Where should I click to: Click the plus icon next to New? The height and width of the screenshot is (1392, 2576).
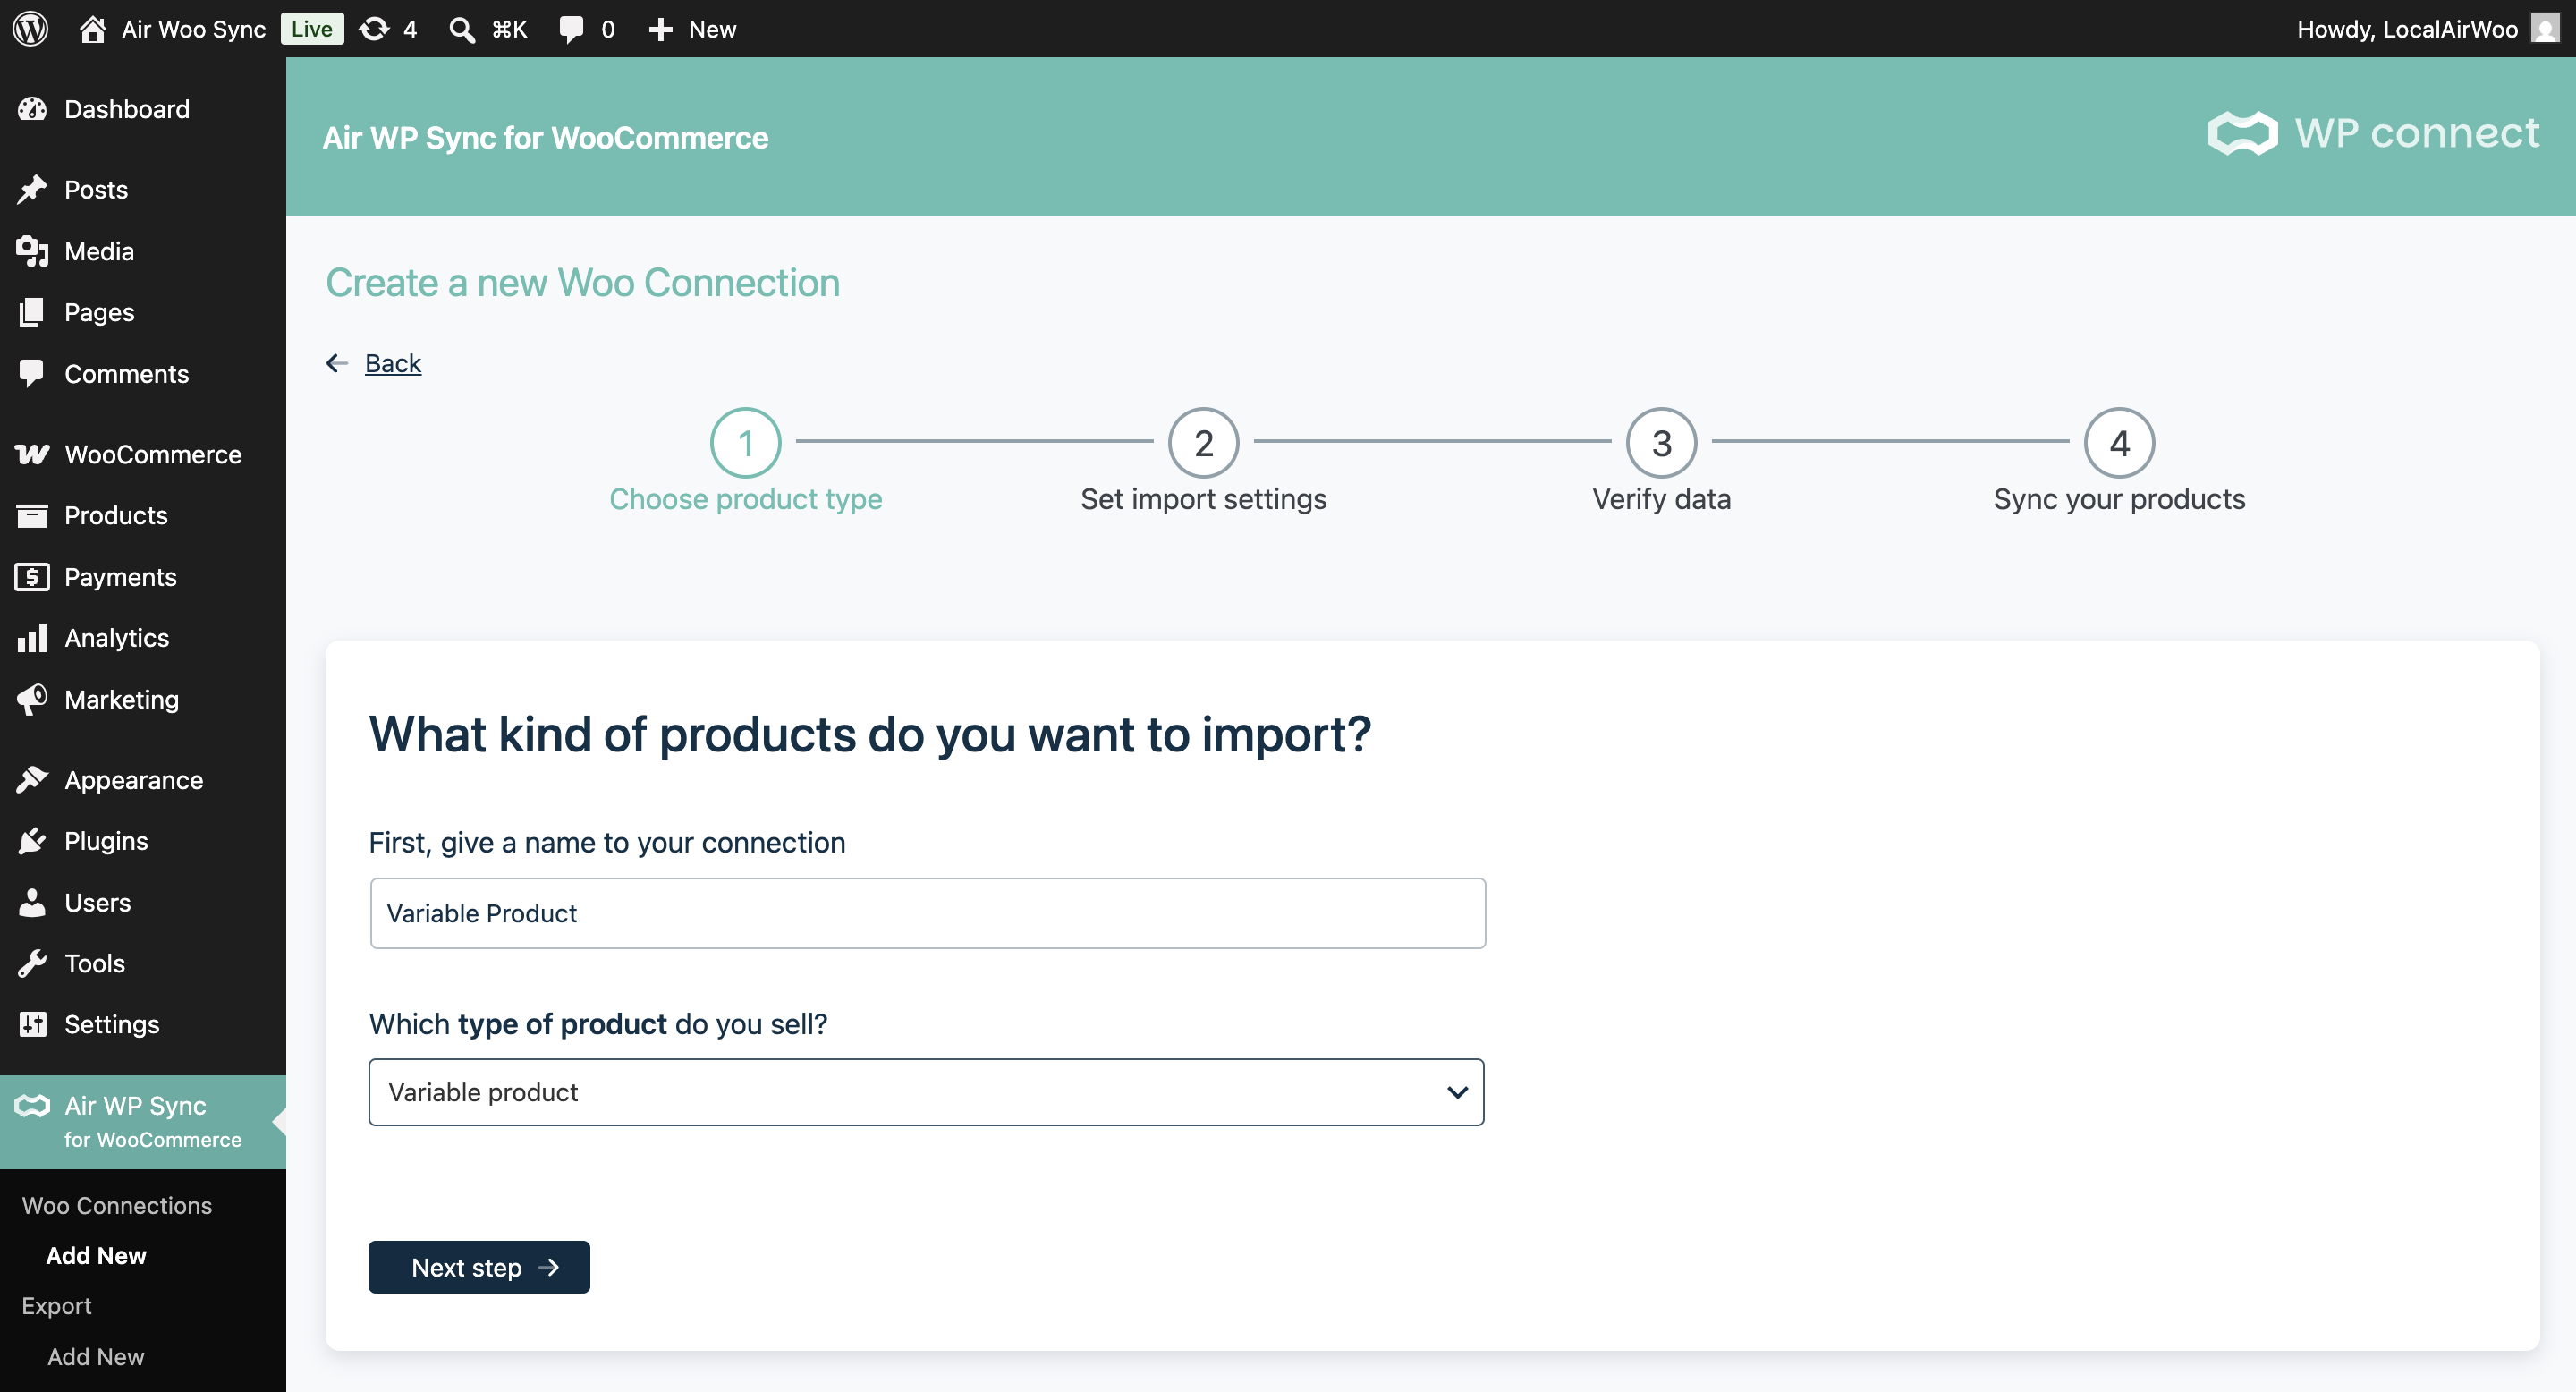[660, 29]
